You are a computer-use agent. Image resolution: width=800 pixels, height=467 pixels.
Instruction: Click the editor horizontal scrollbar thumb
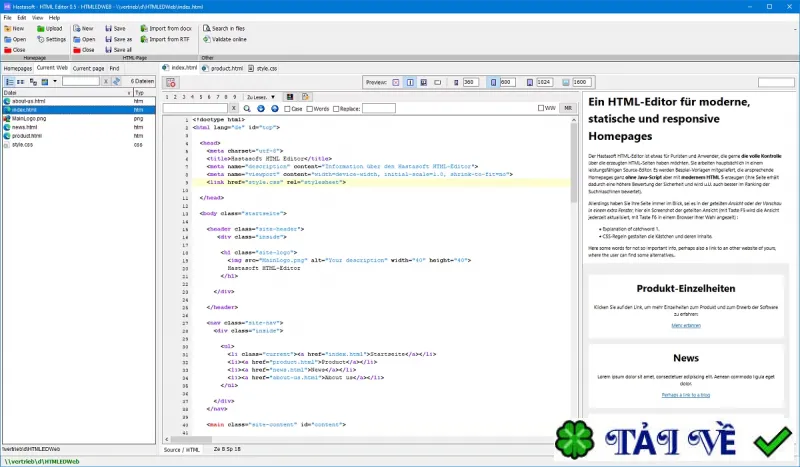[191, 439]
